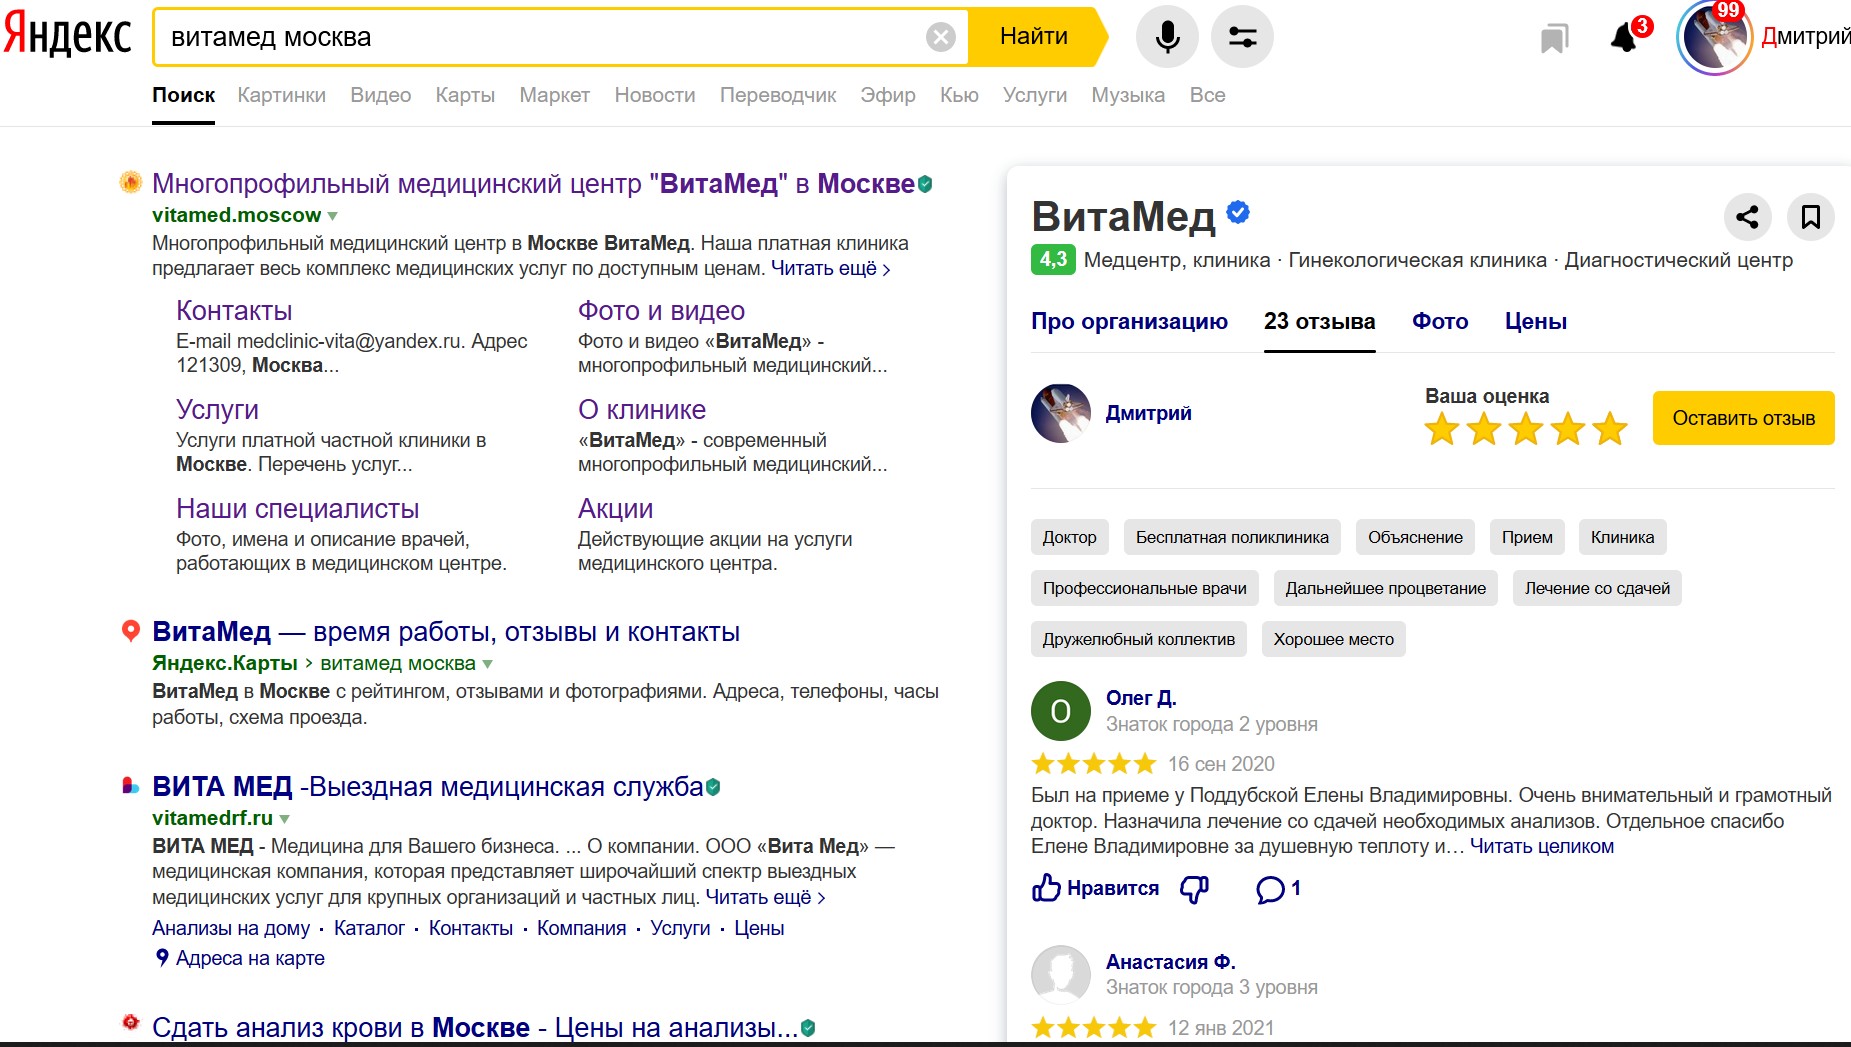Click Адреса на карте link
This screenshot has width=1851, height=1047.
250,958
